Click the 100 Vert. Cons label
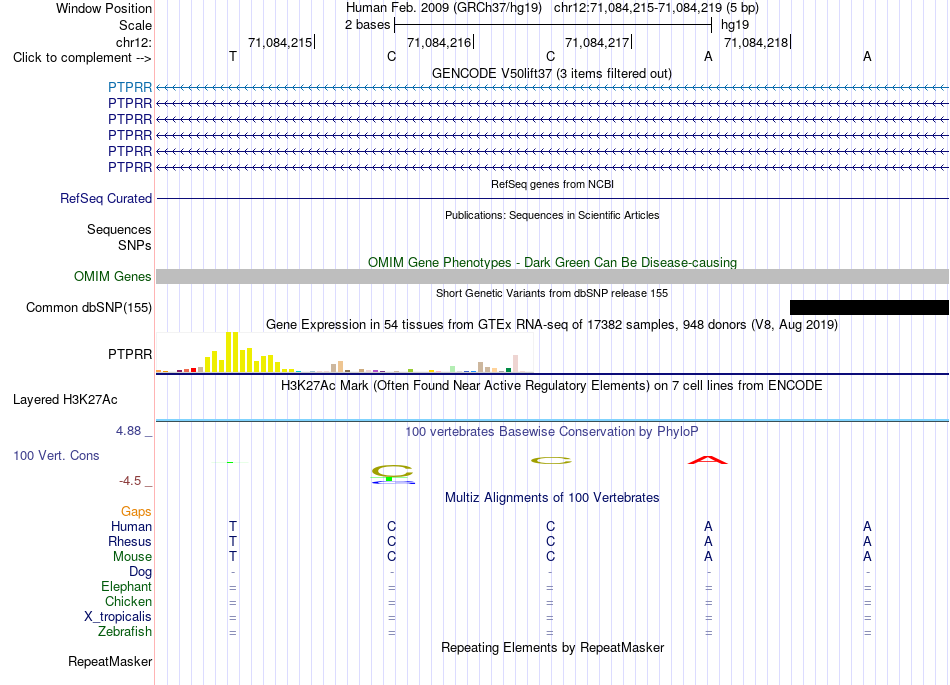 click(x=56, y=455)
